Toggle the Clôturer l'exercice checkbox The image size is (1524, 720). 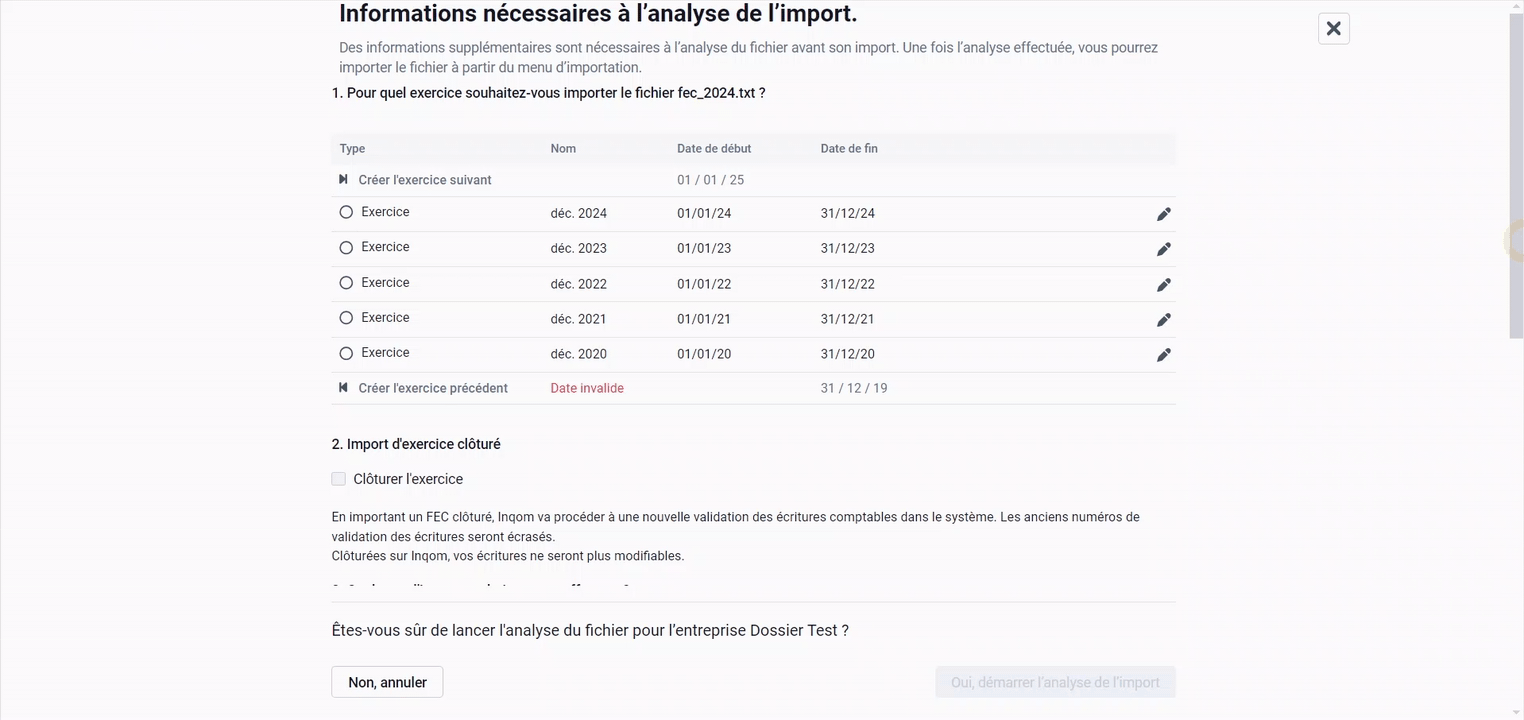pos(339,479)
